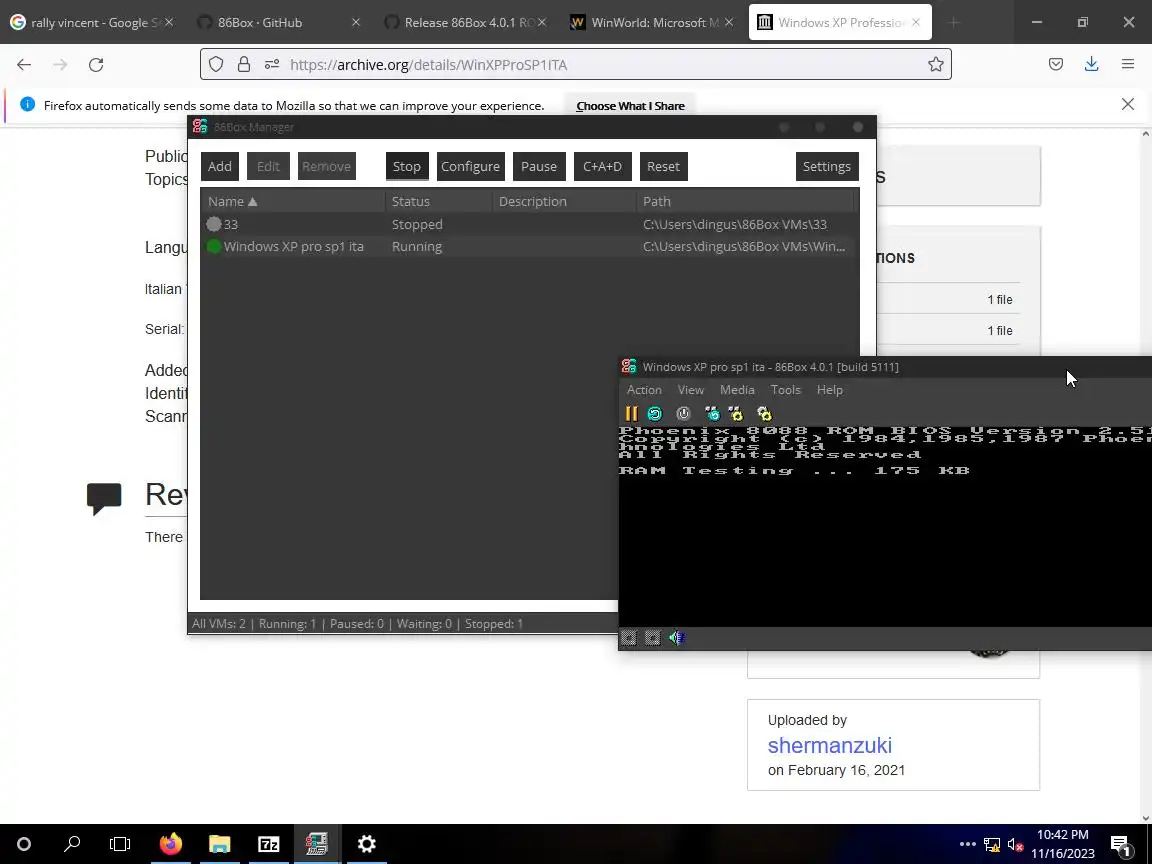Open the Help menu in 86Box
This screenshot has height=864, width=1152.
click(x=829, y=390)
